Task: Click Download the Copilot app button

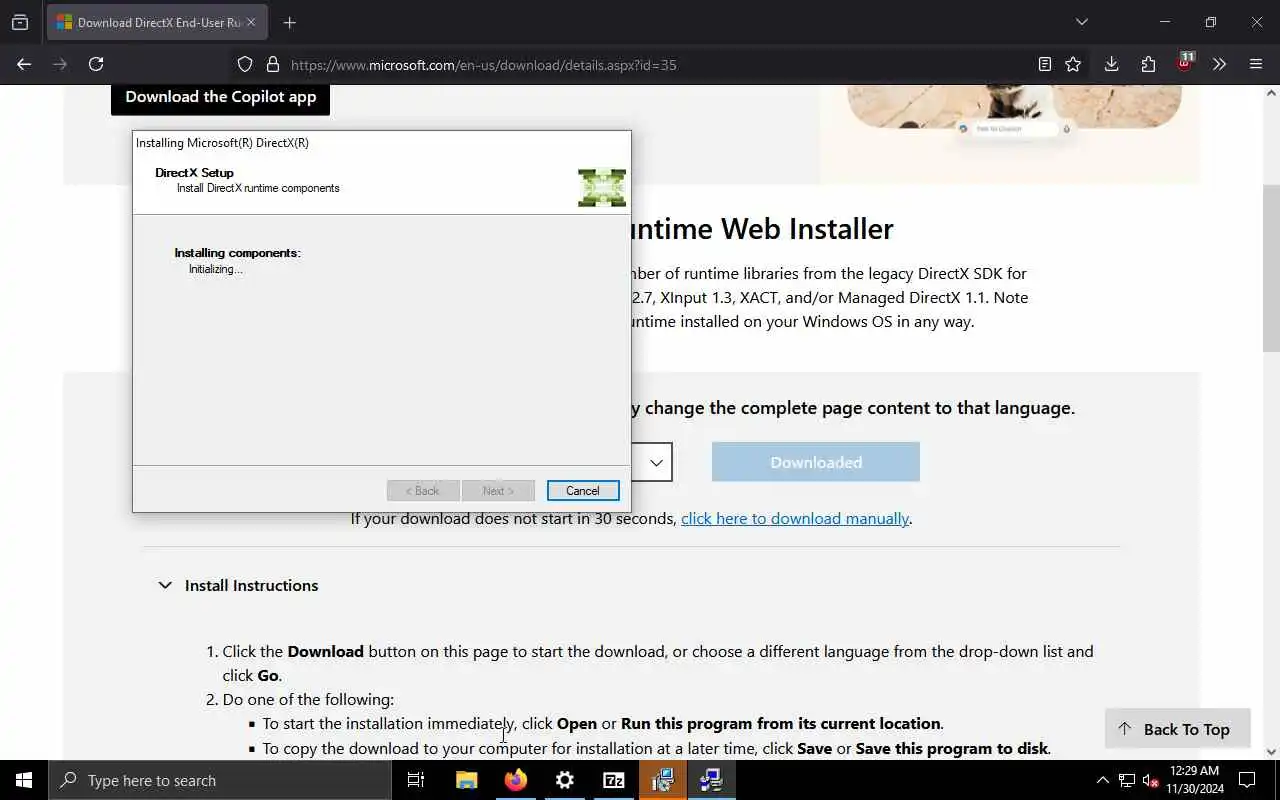Action: pos(220,97)
